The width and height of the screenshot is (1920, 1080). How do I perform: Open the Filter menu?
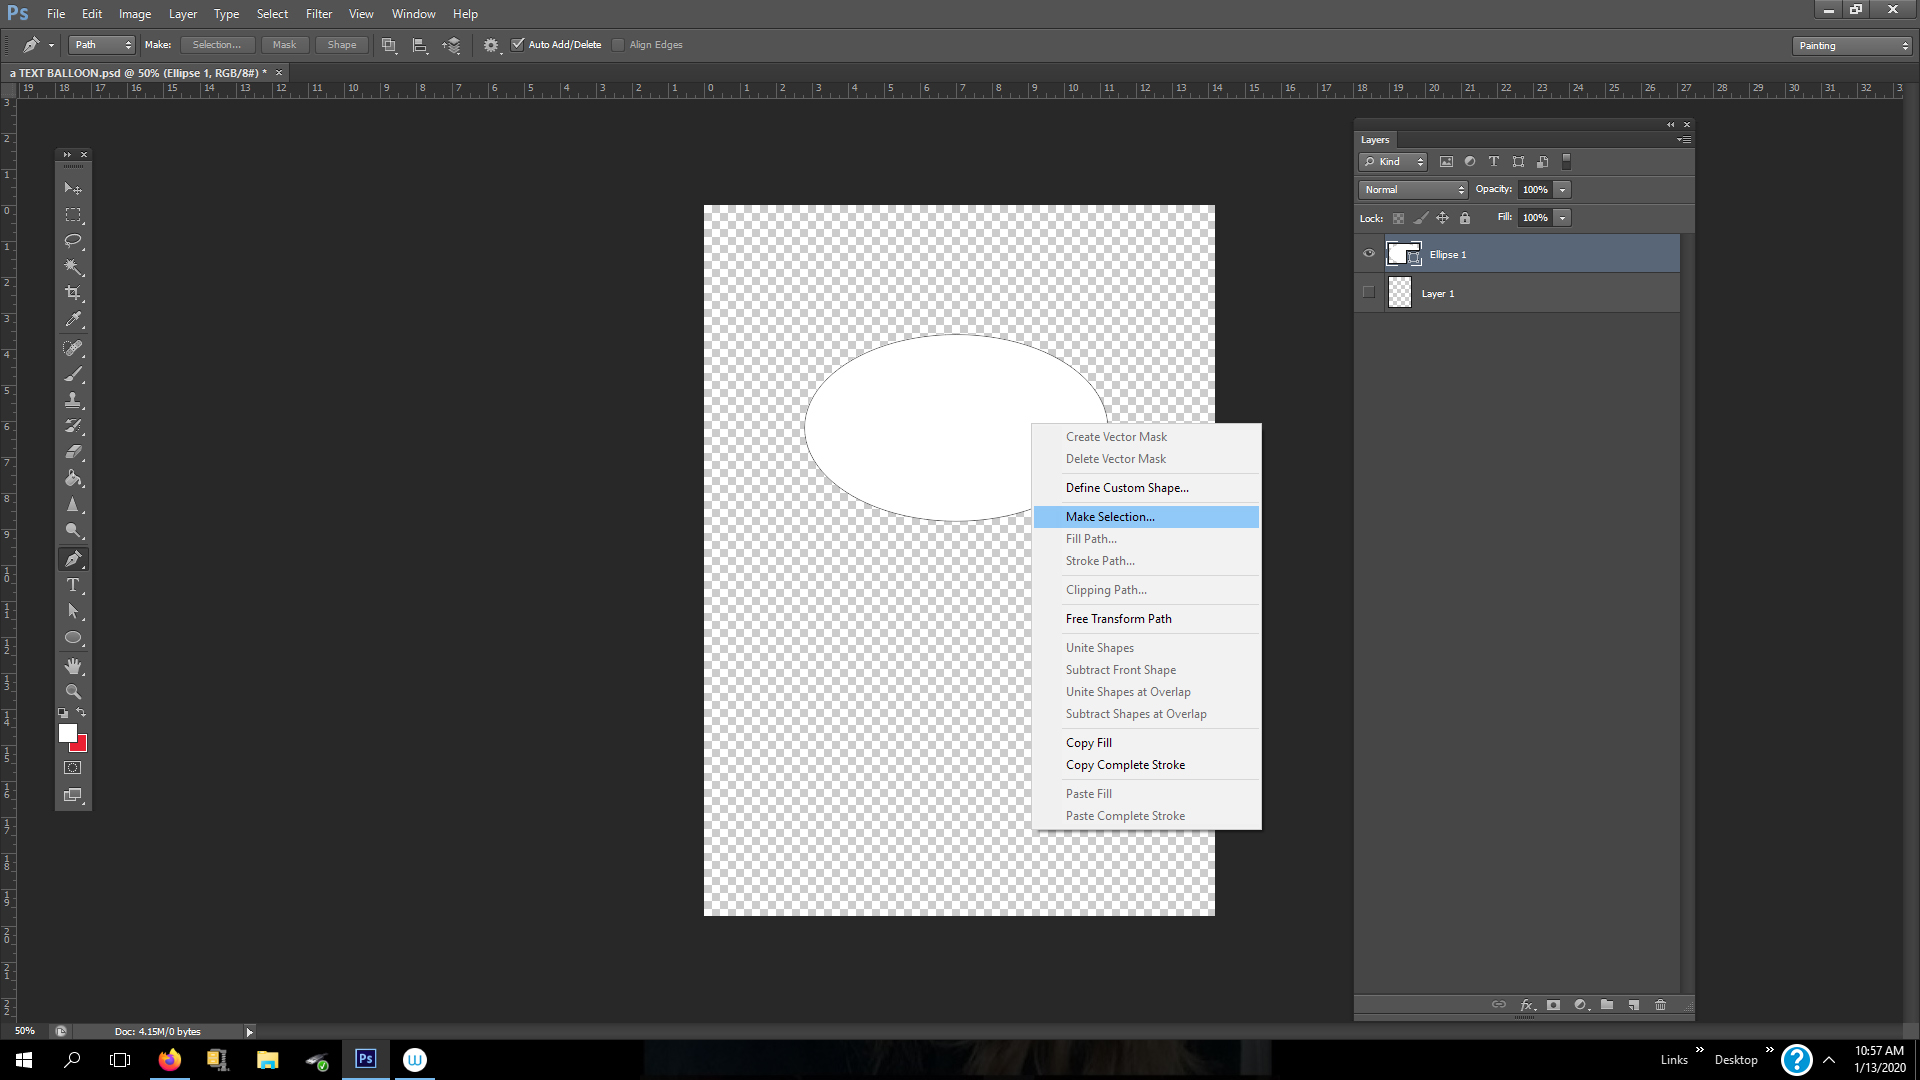318,13
